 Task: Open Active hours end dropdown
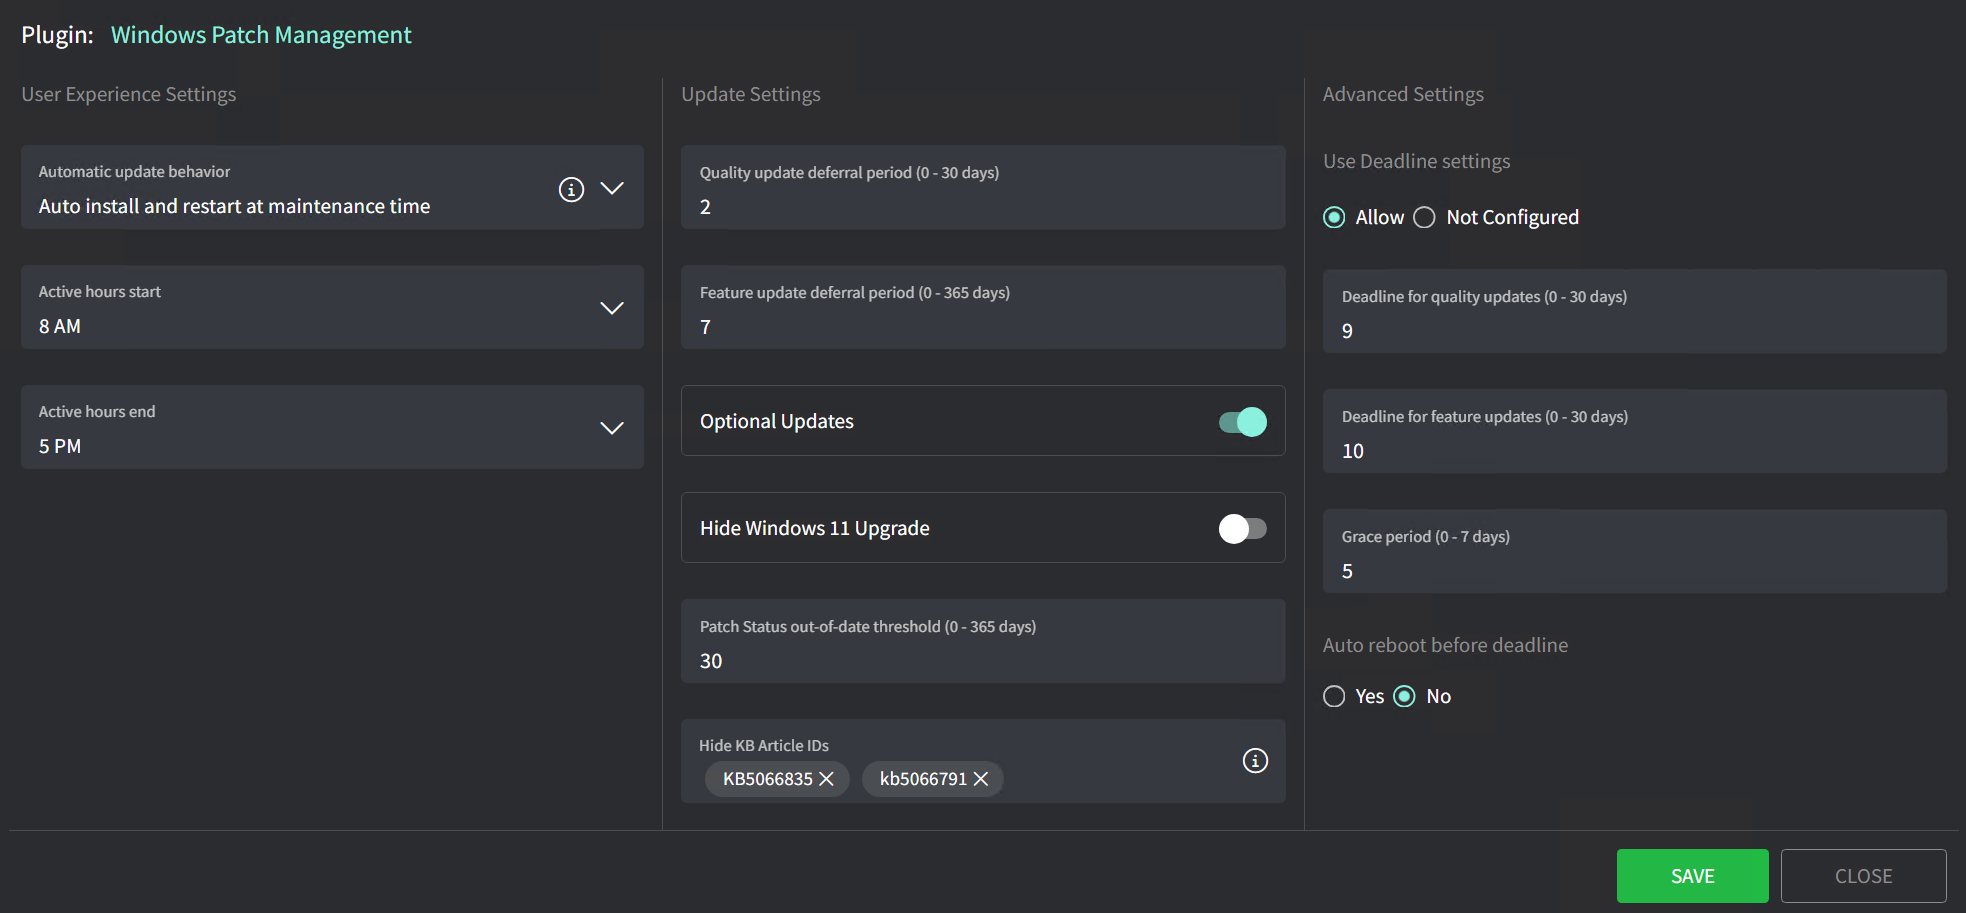(x=612, y=428)
